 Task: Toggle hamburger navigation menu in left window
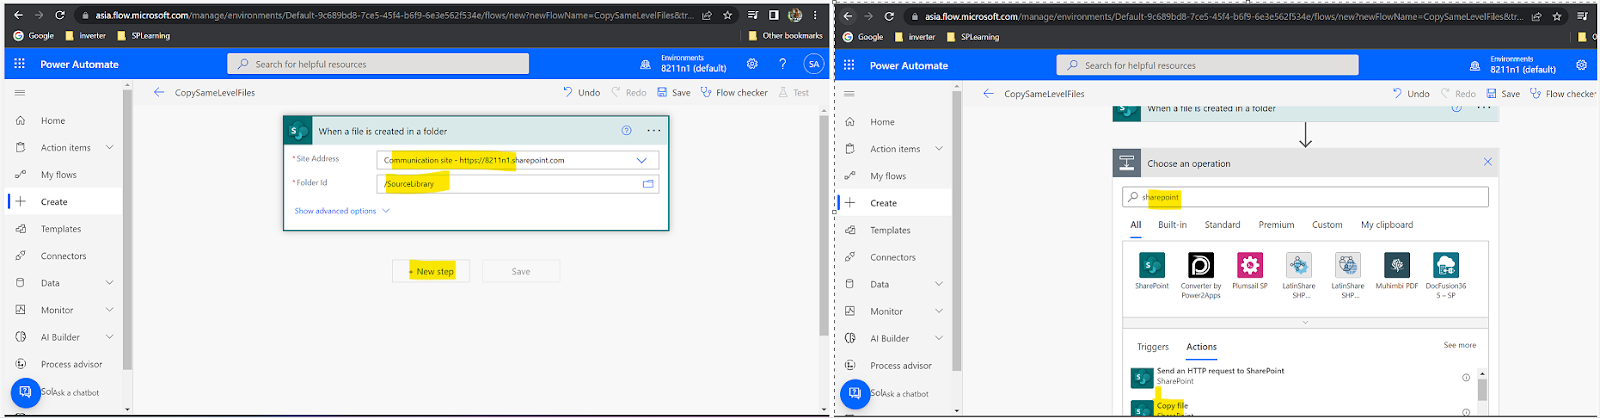(19, 92)
